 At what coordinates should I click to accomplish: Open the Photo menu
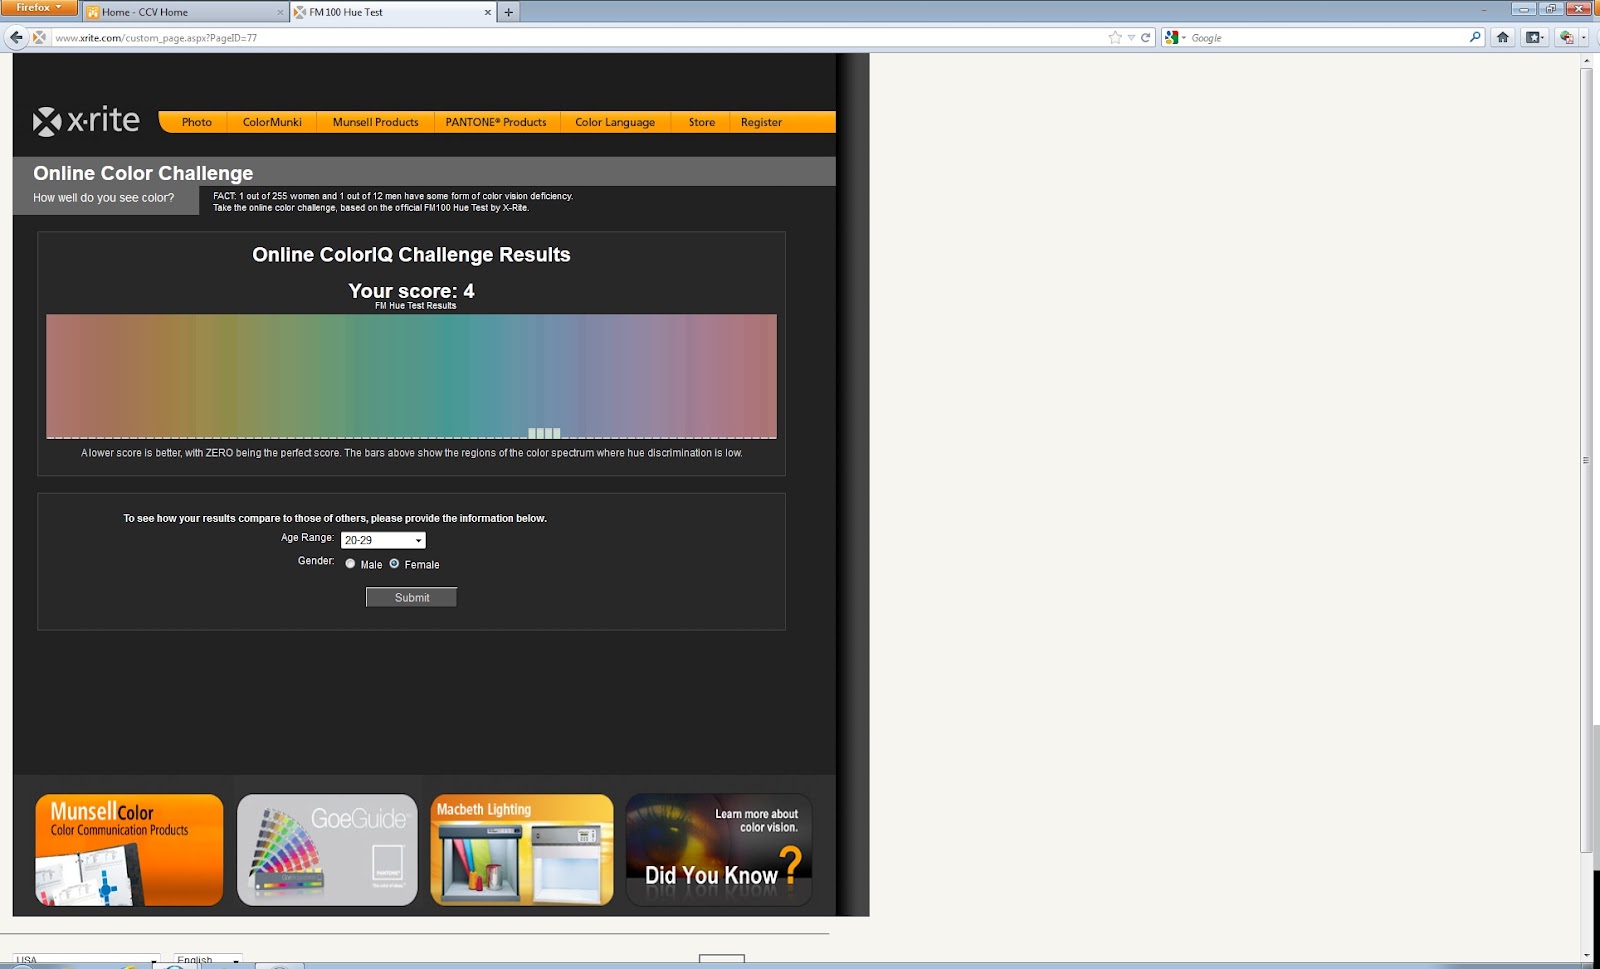[197, 122]
